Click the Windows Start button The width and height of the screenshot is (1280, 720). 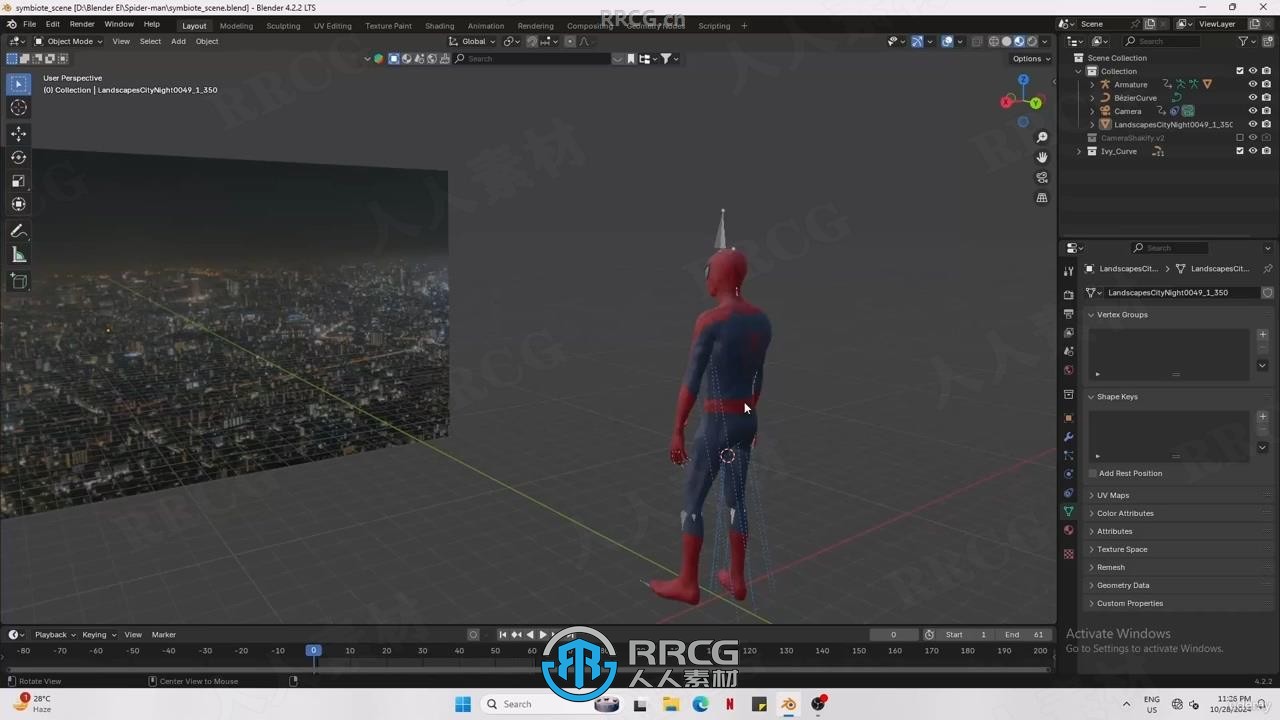click(463, 704)
